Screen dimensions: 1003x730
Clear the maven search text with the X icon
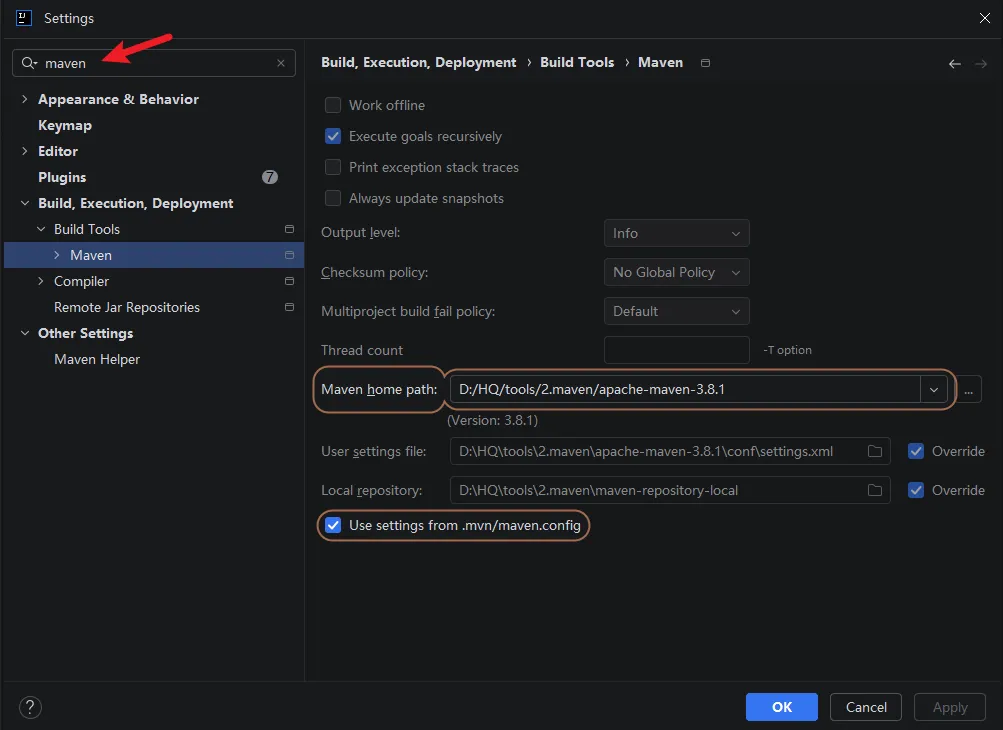(x=281, y=63)
